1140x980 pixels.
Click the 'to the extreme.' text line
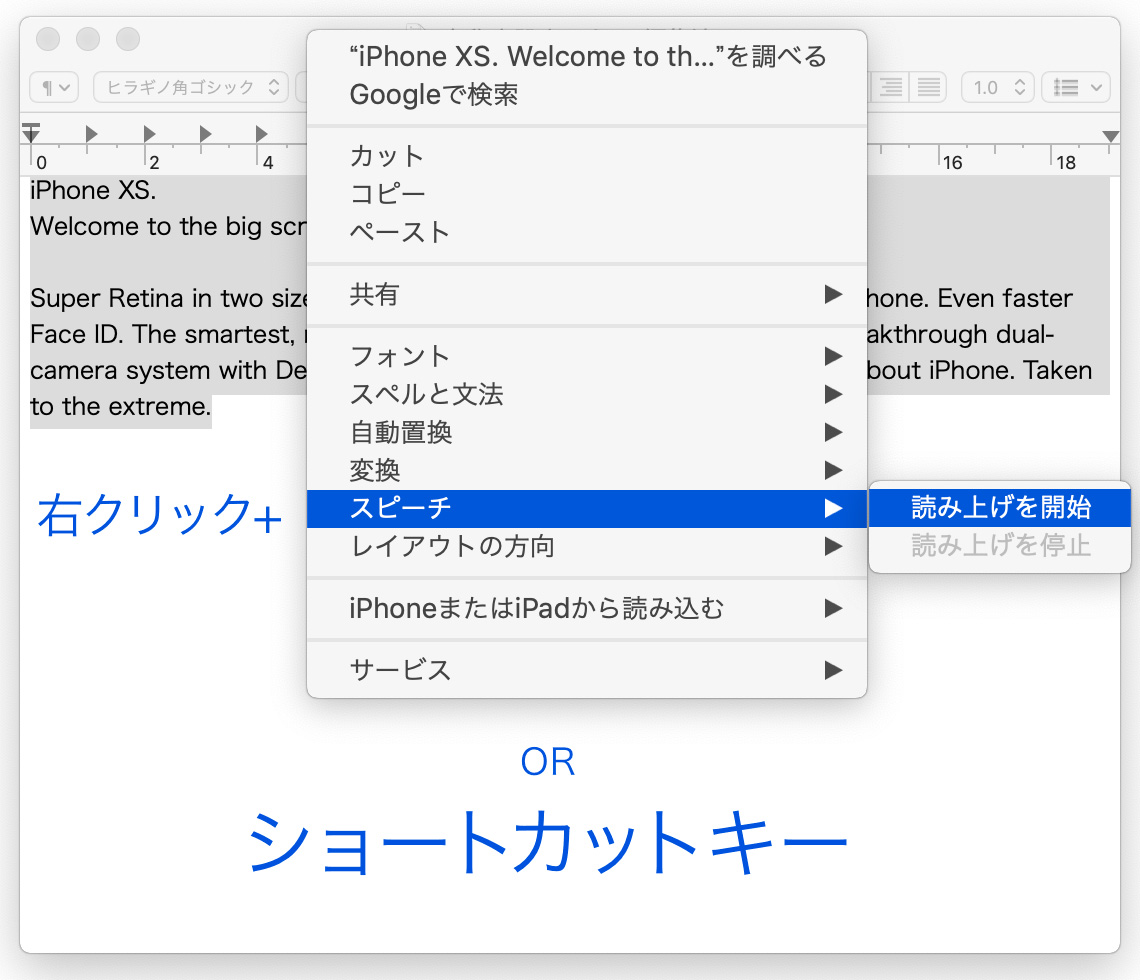pos(120,406)
